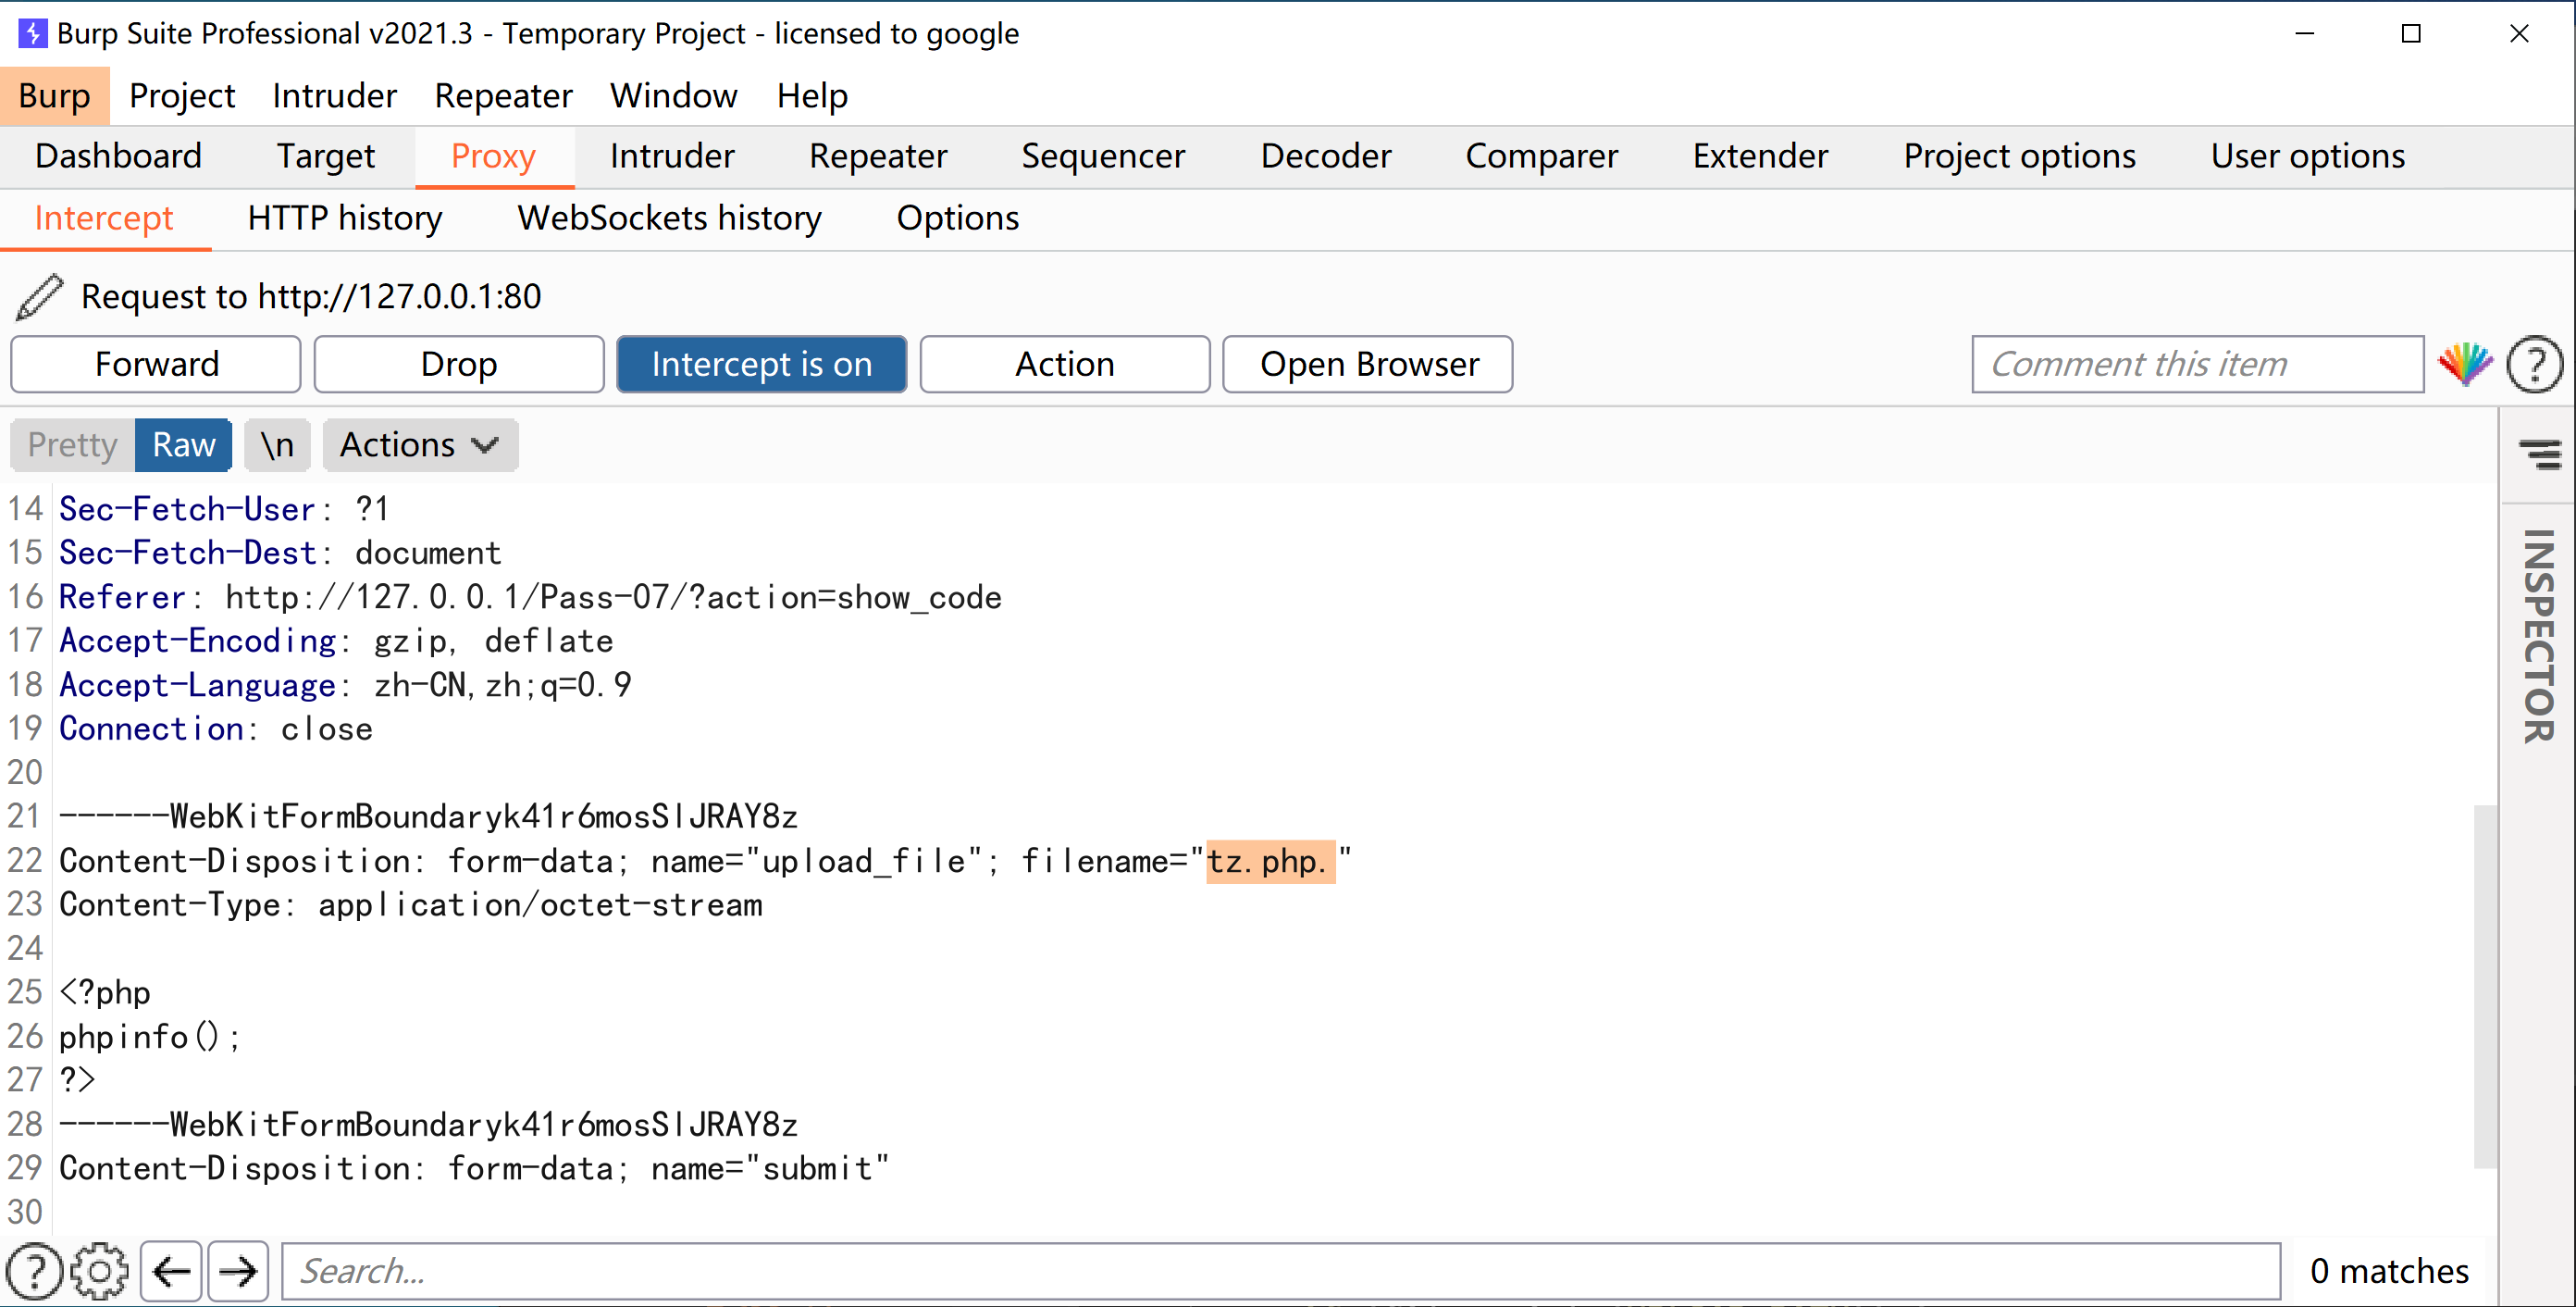Toggle the Intercept is on button
2576x1307 pixels.
(761, 364)
